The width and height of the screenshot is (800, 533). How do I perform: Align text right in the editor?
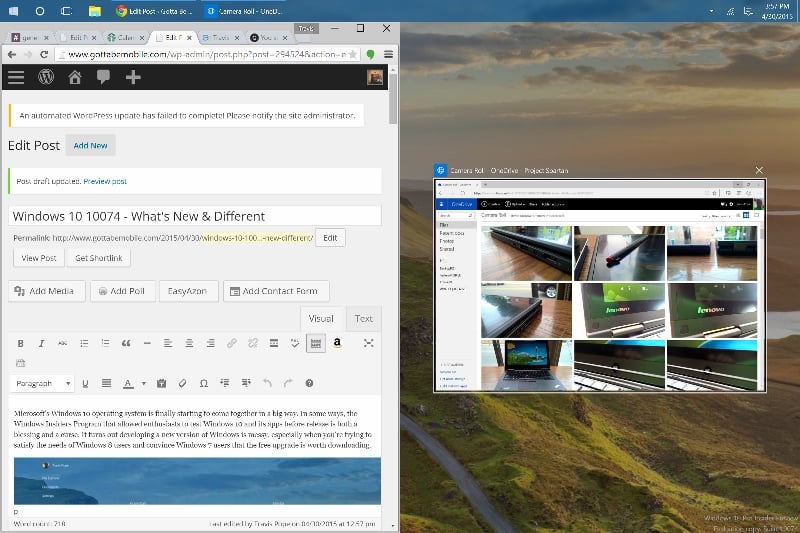click(210, 343)
